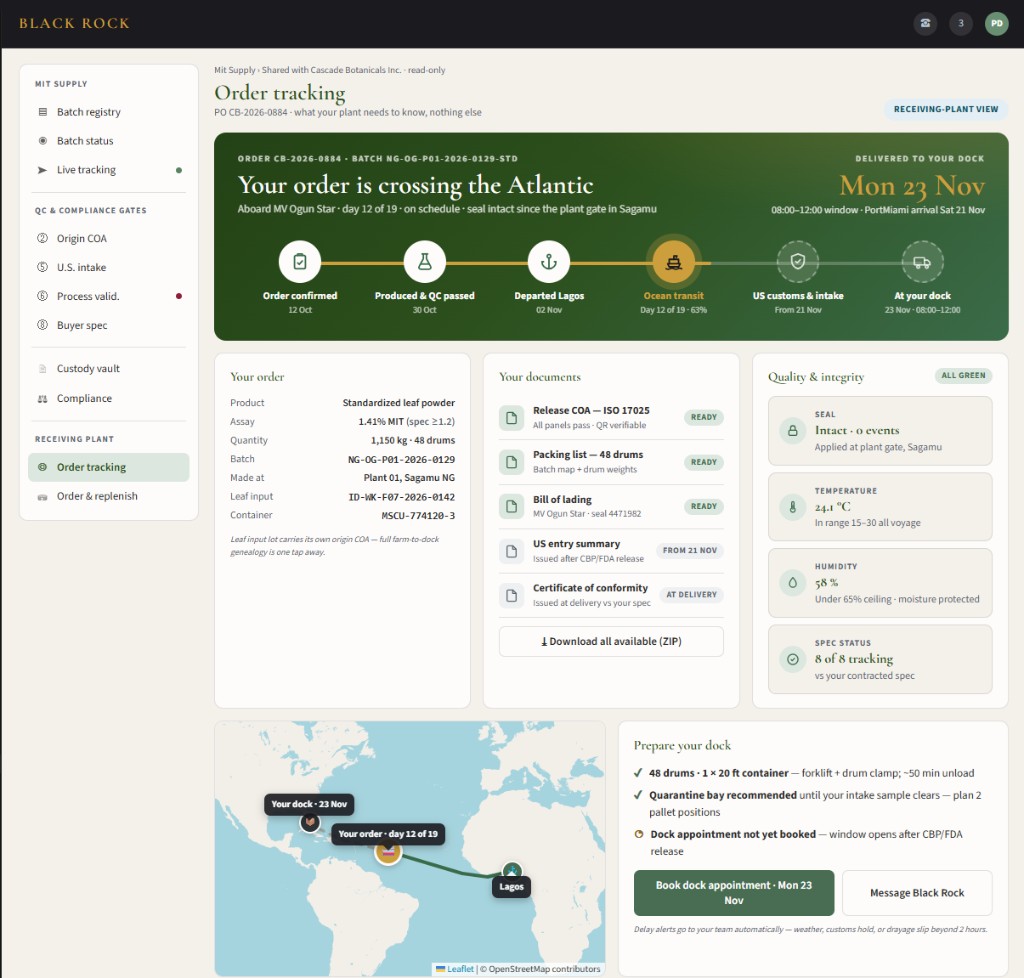Open the PD user avatar menu
Screen dimensions: 1024x978
click(997, 24)
